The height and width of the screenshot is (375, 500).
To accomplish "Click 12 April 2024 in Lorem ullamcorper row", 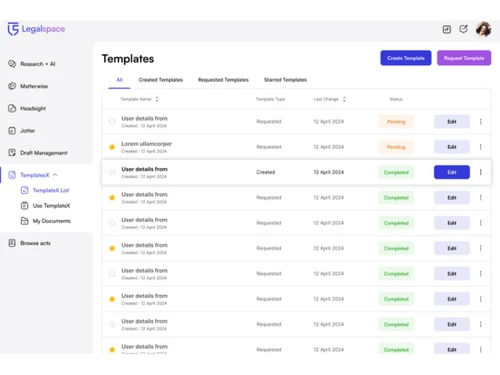I will (x=329, y=147).
